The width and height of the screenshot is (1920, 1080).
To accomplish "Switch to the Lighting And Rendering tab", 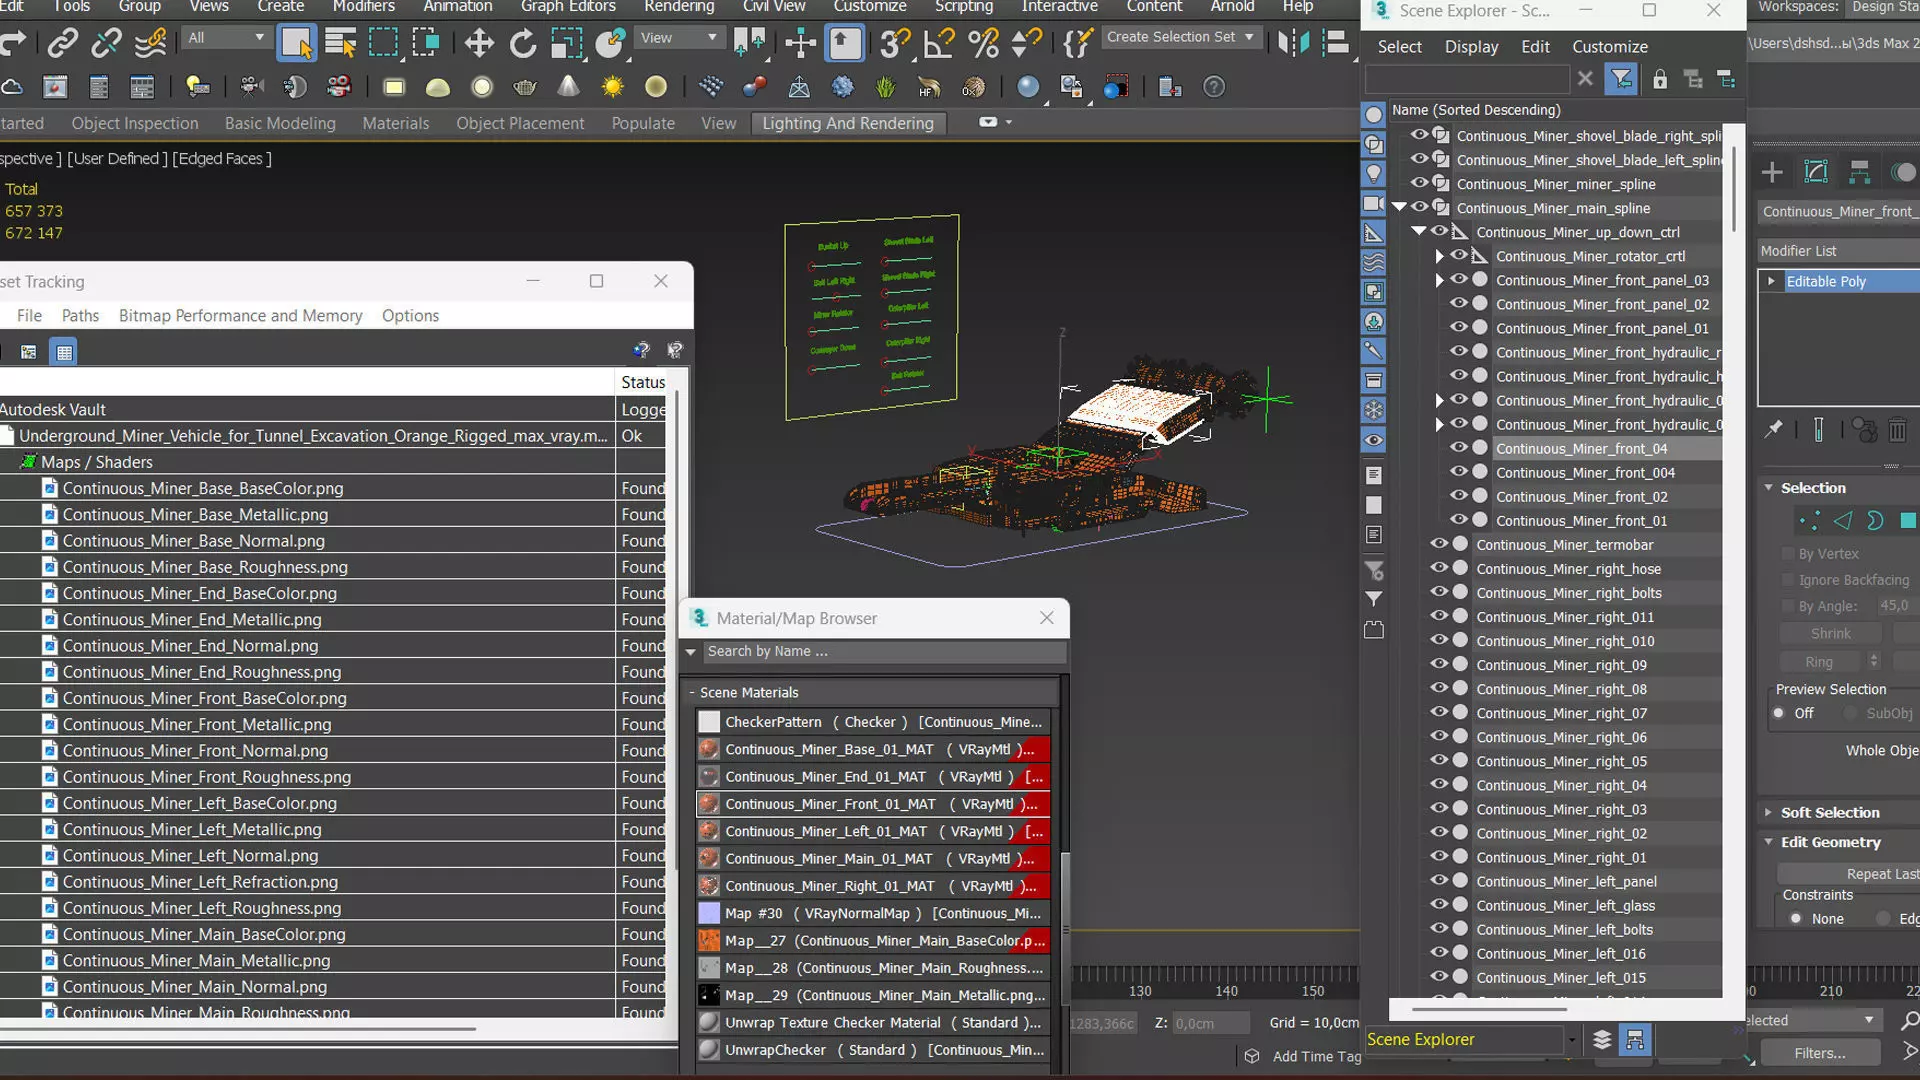I will (x=847, y=123).
